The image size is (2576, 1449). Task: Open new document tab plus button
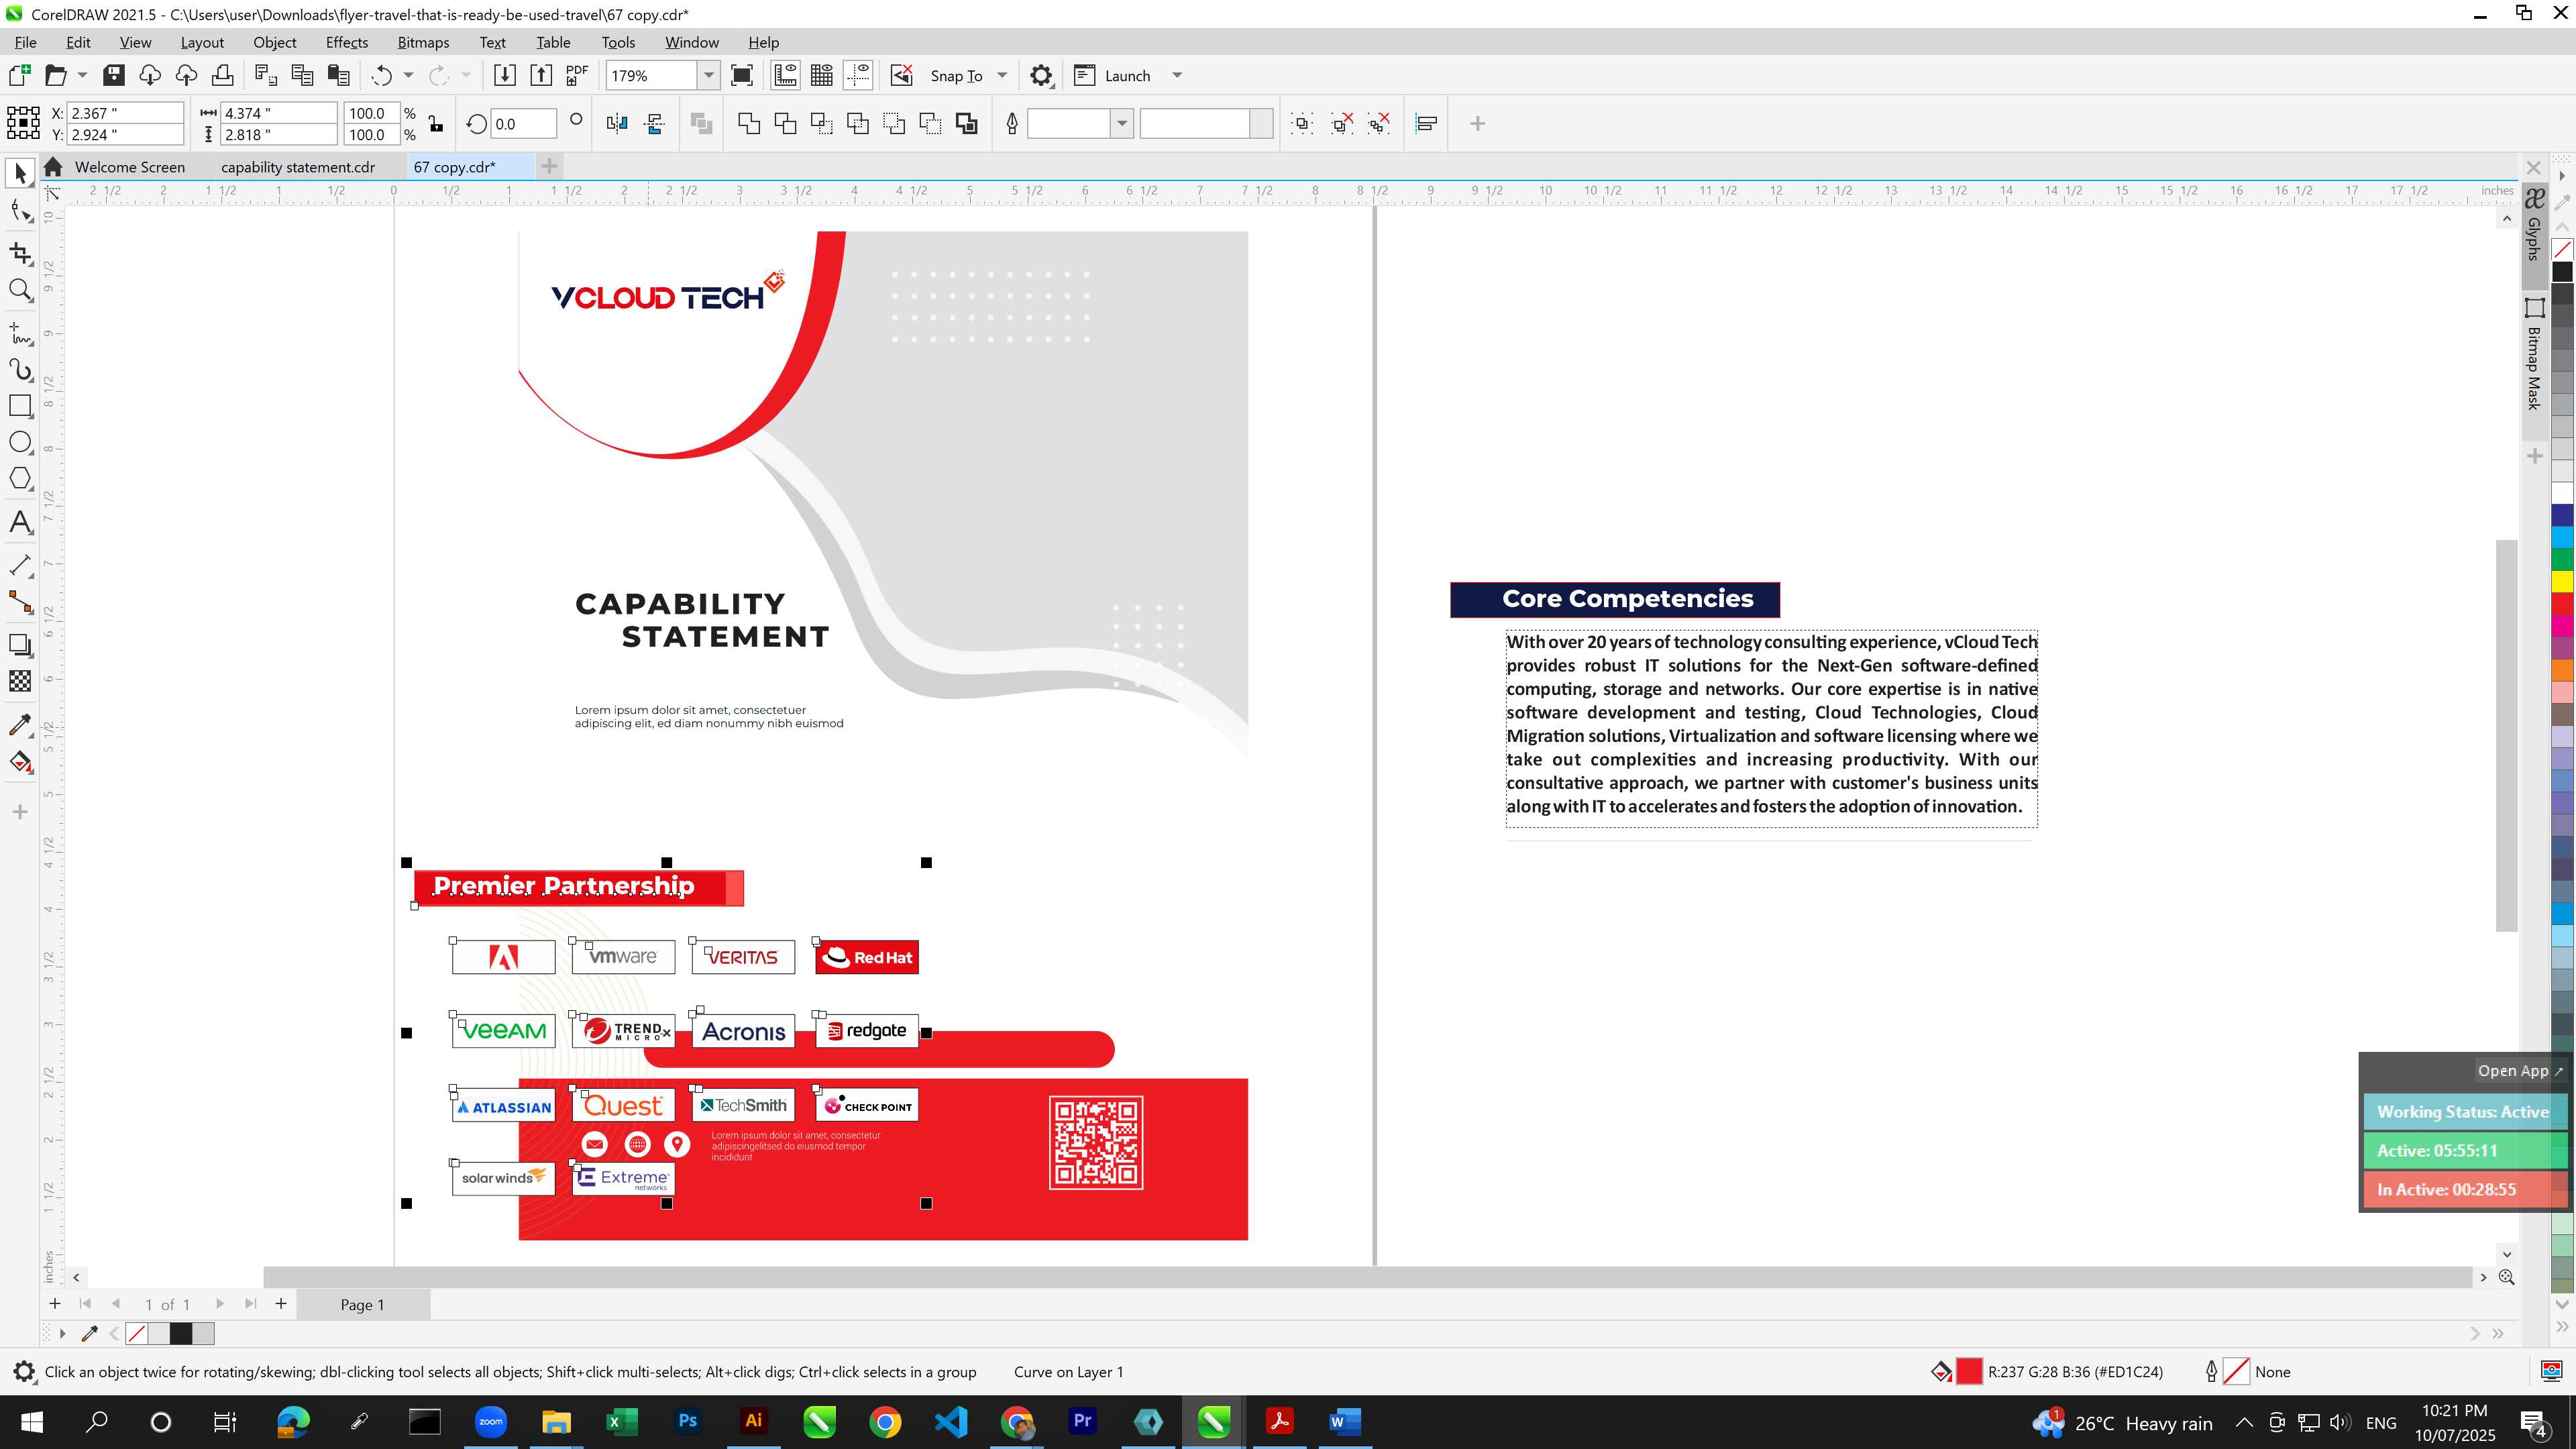[549, 166]
